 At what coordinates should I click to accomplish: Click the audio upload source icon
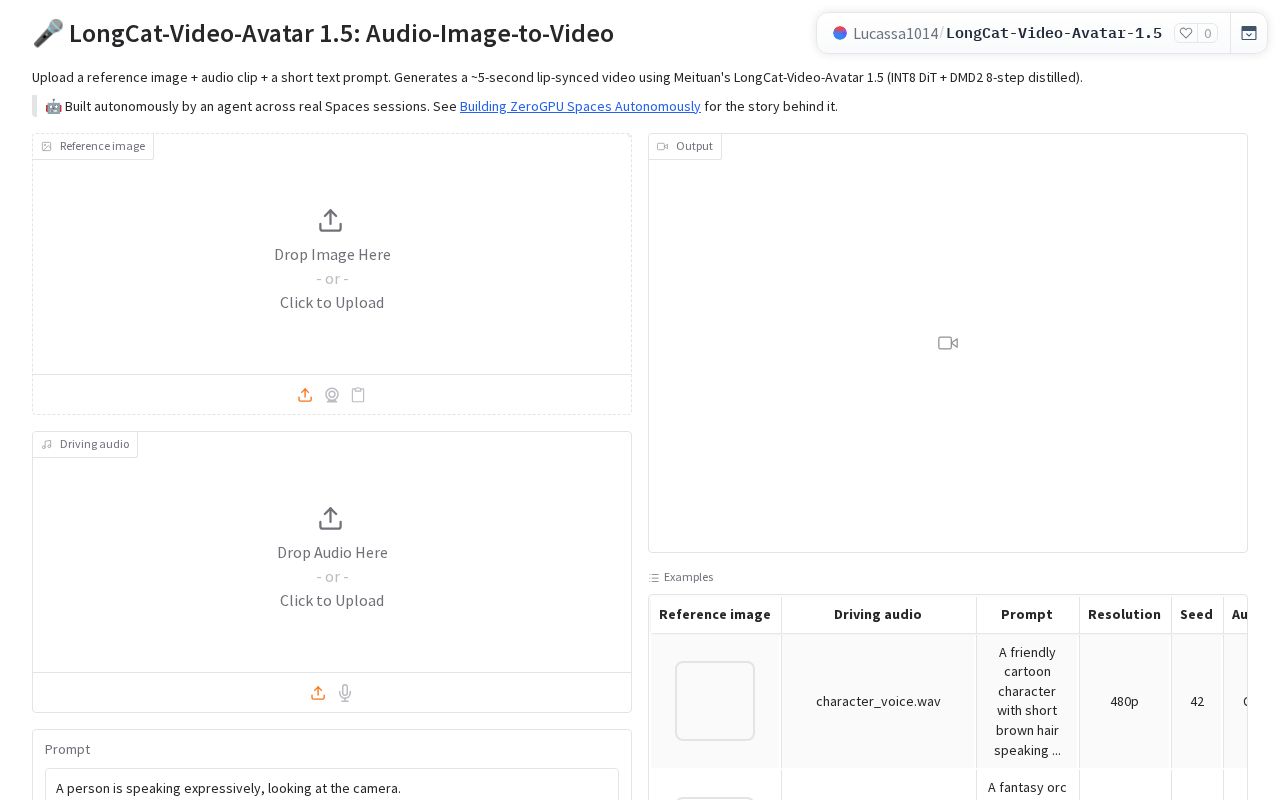[318, 693]
